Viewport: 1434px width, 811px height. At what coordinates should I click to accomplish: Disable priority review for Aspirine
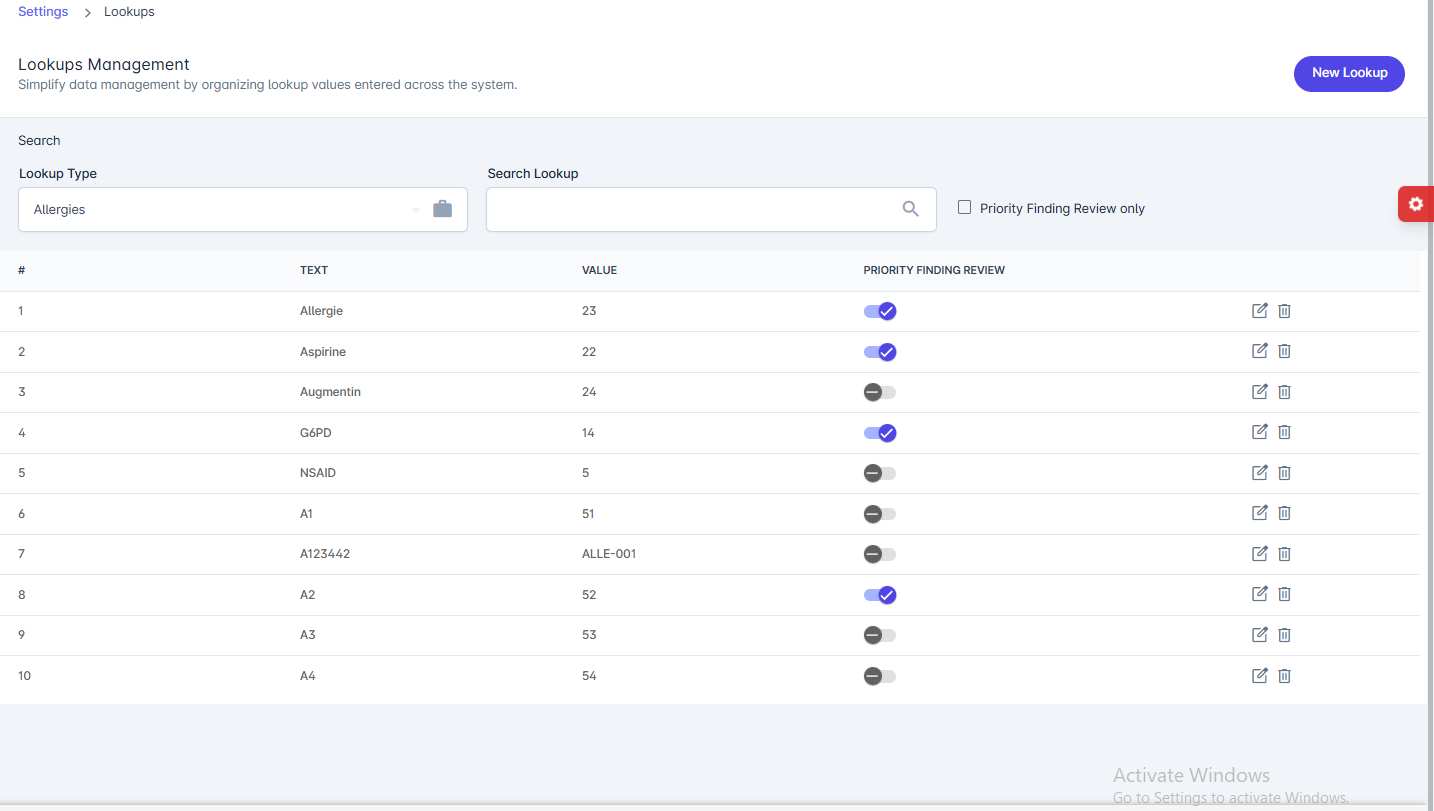click(x=880, y=352)
